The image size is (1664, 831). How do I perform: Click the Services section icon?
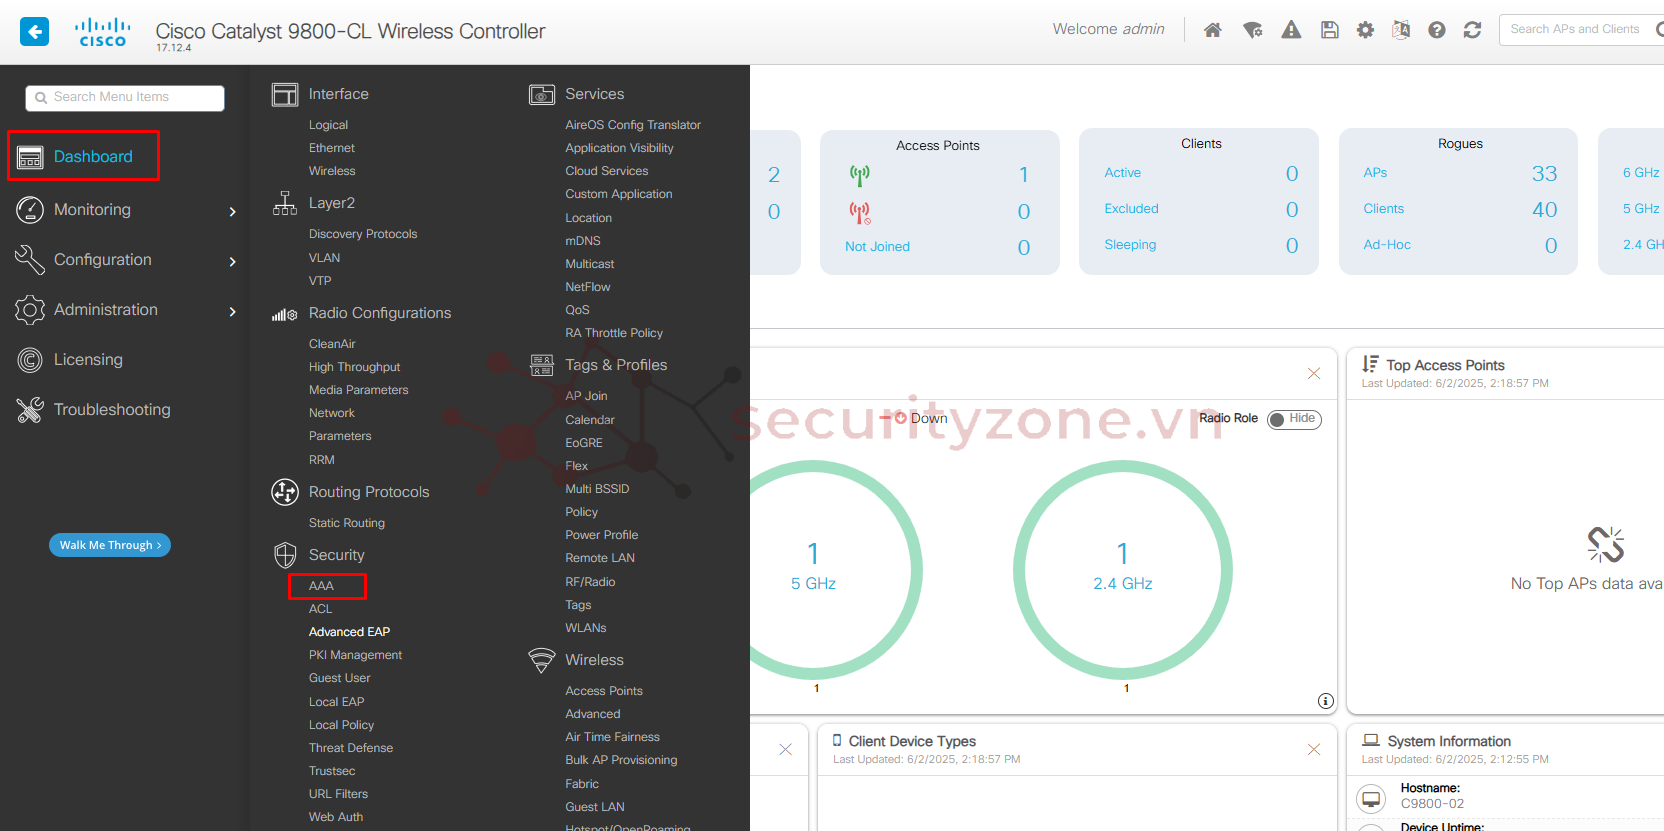tap(542, 95)
